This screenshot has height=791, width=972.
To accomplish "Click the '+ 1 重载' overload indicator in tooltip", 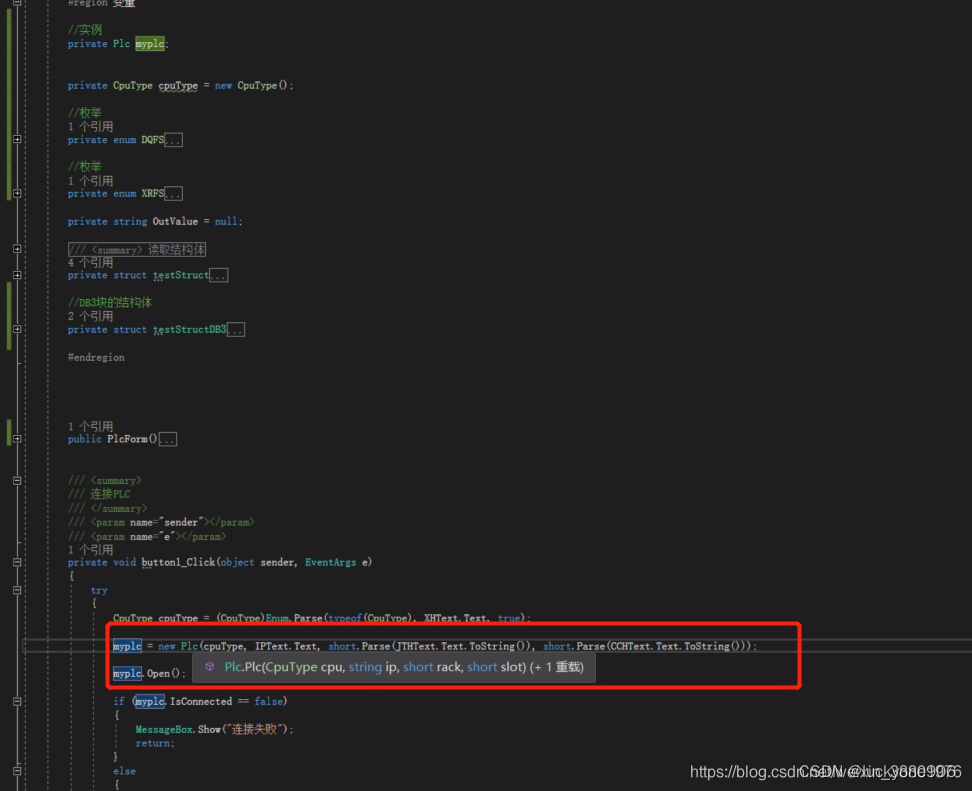I will click(x=555, y=666).
